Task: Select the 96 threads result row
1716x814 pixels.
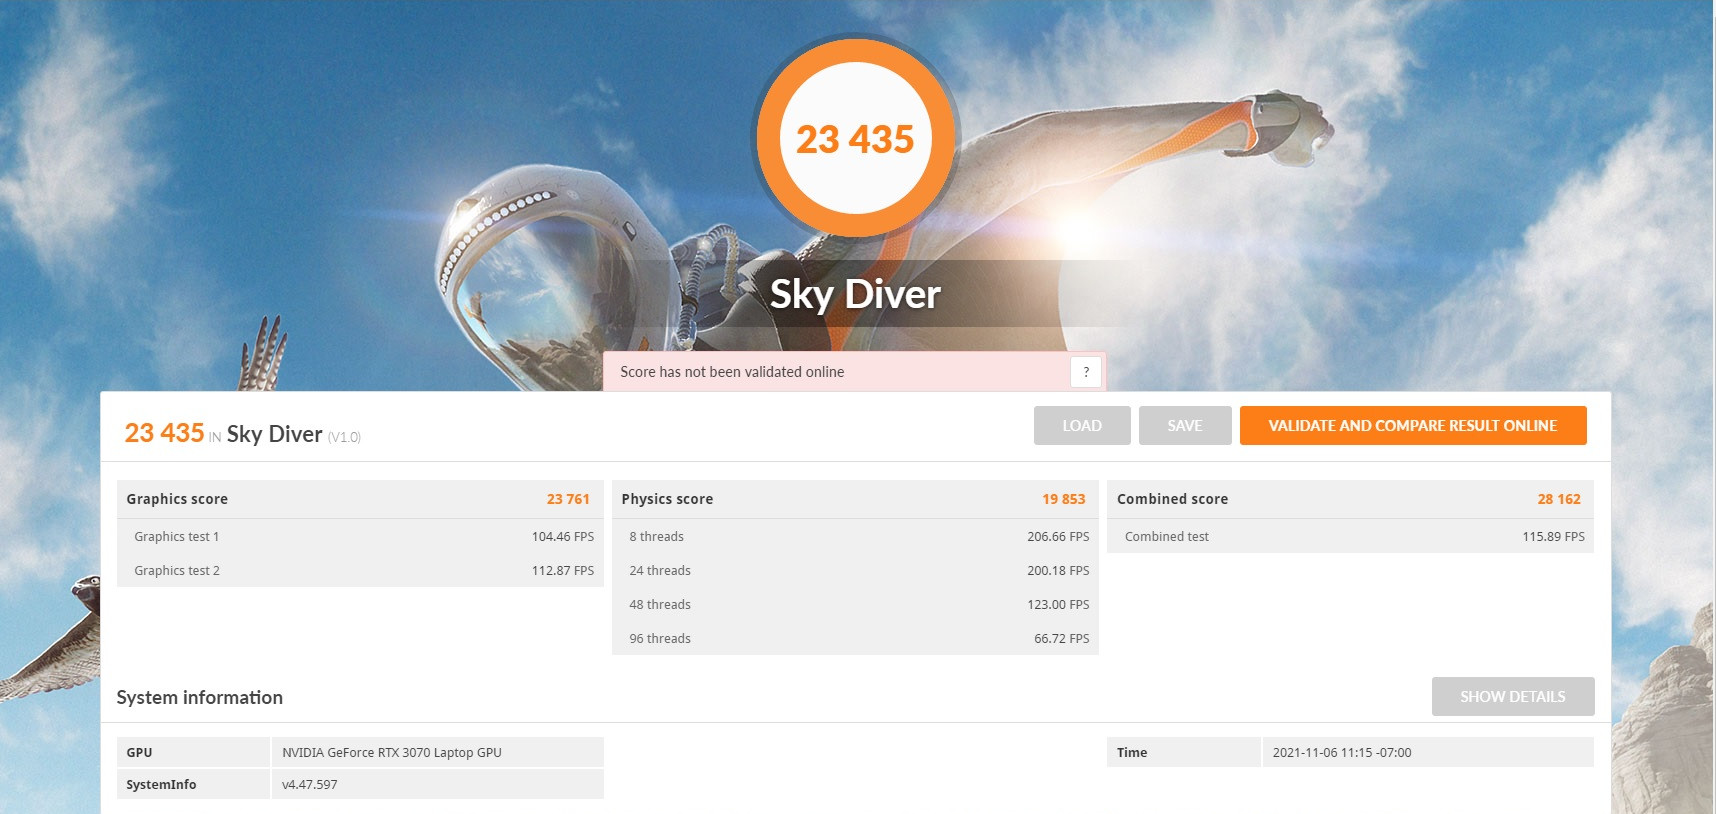Action: tap(854, 639)
